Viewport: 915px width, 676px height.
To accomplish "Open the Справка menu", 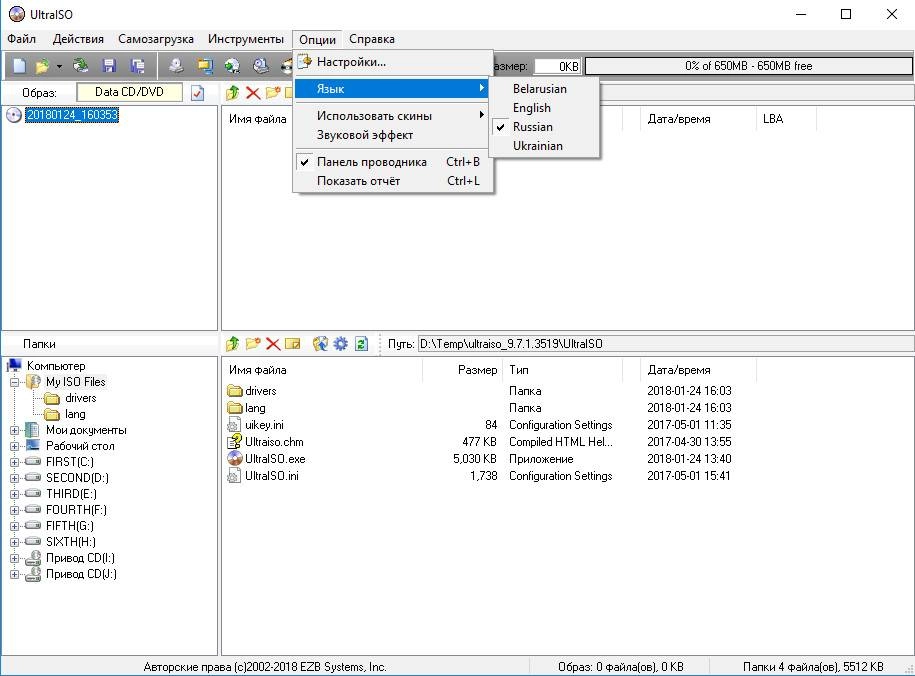I will click(372, 39).
